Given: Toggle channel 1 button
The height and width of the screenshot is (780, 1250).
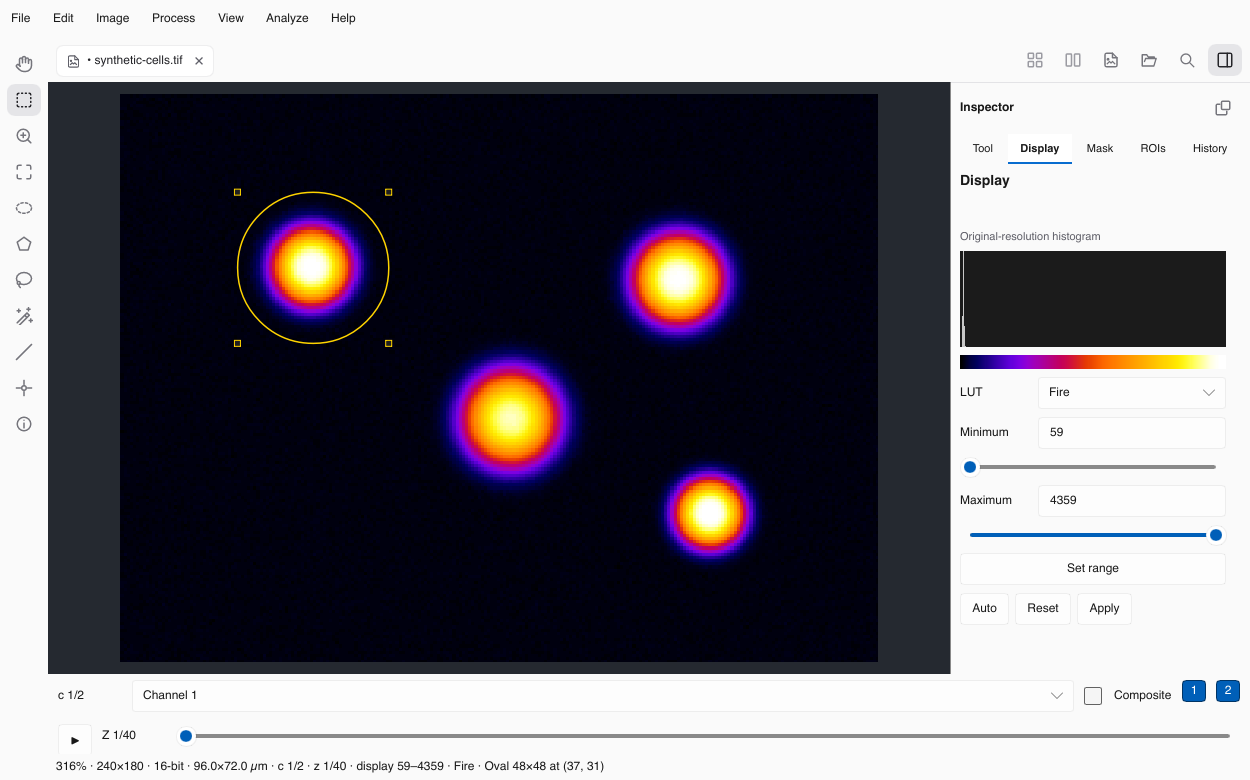Looking at the screenshot, I should 1194,691.
